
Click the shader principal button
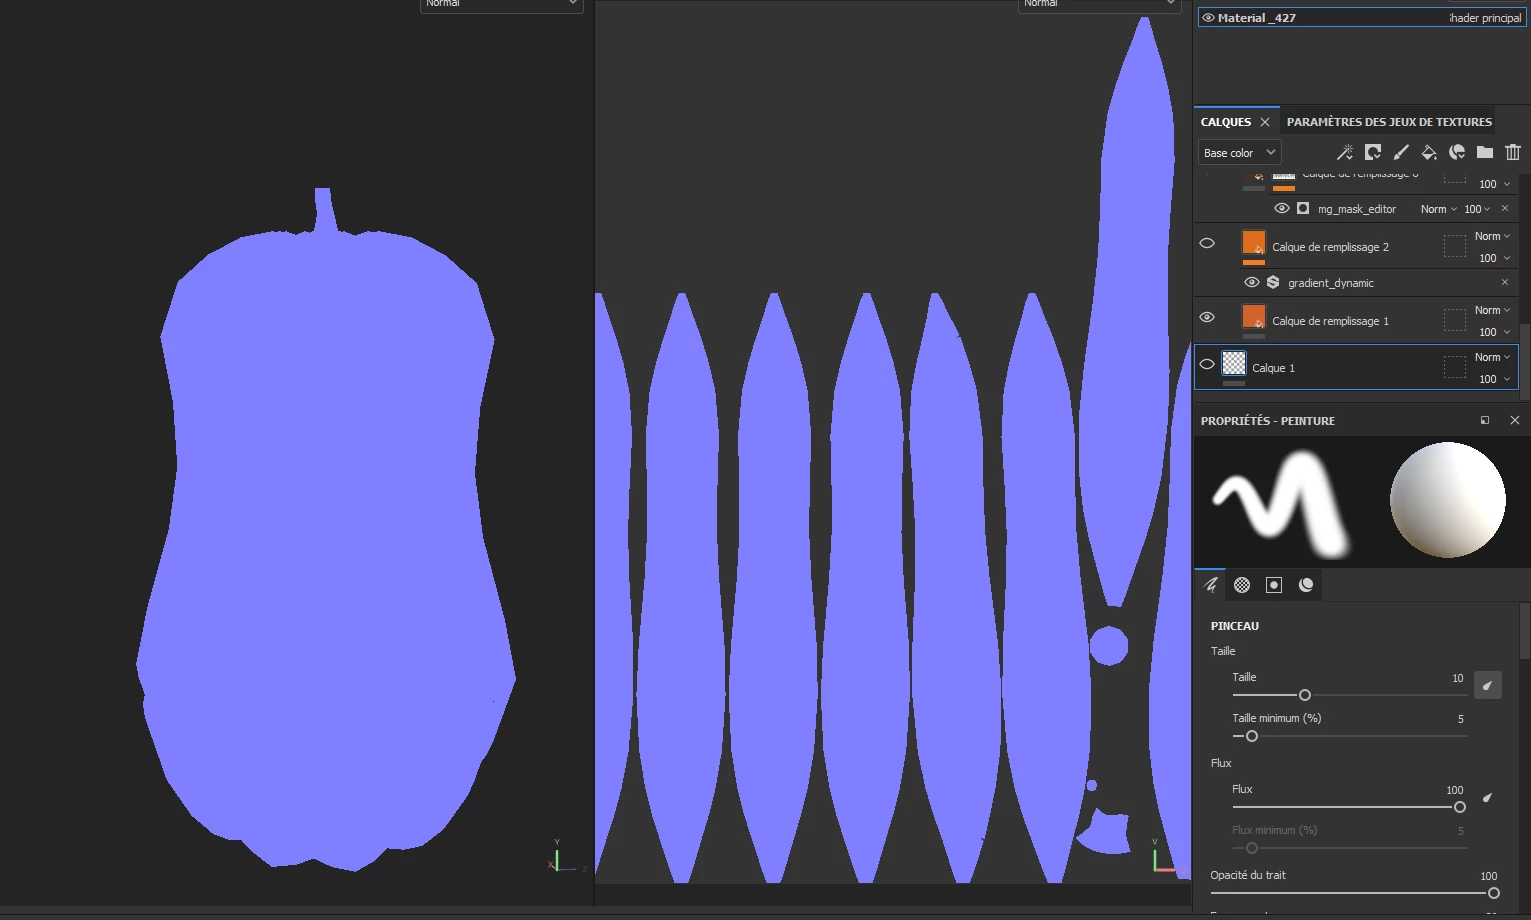(x=1486, y=18)
